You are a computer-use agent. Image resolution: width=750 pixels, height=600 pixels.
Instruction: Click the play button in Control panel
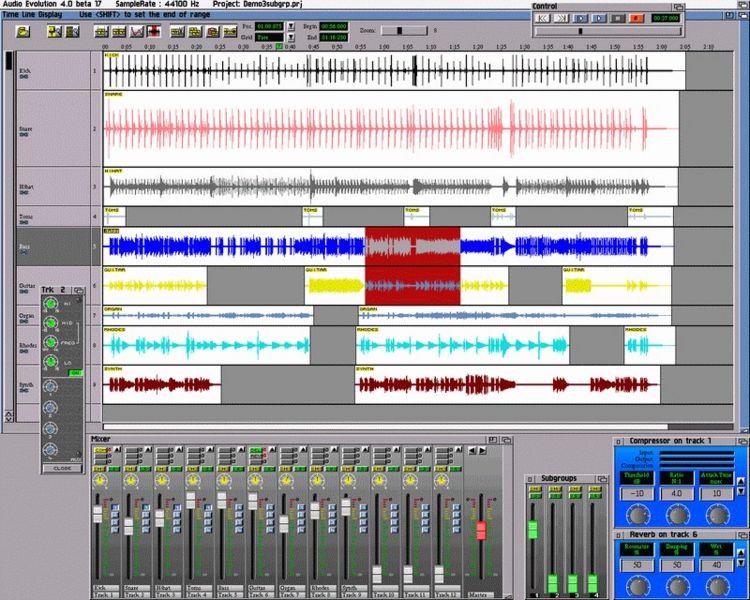tap(583, 18)
